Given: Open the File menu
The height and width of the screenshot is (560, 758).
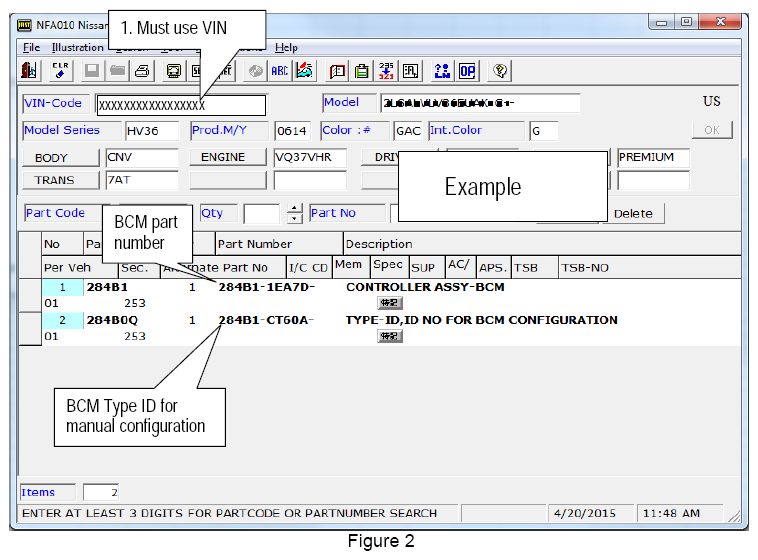Looking at the screenshot, I should coord(31,47).
